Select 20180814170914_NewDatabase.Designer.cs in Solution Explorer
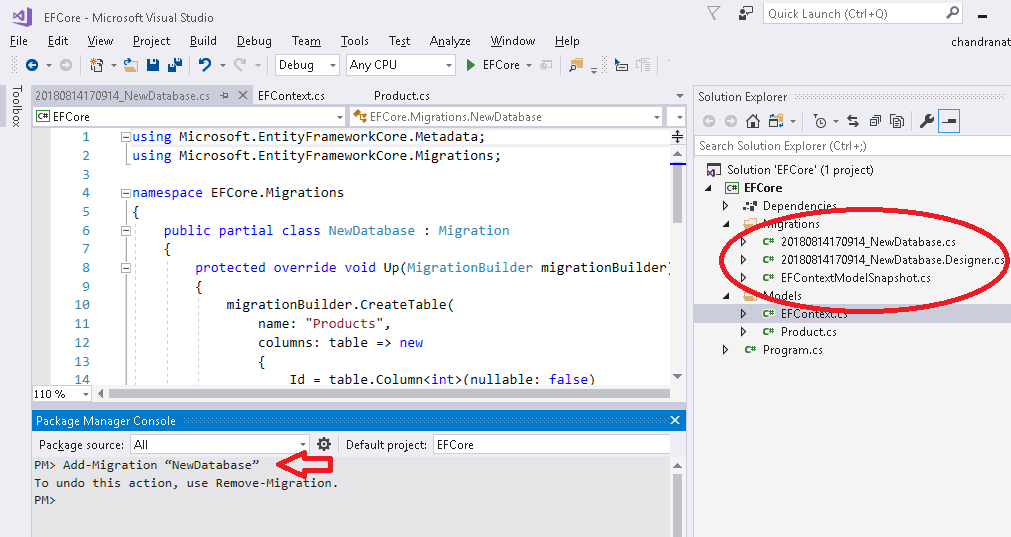 click(x=892, y=260)
